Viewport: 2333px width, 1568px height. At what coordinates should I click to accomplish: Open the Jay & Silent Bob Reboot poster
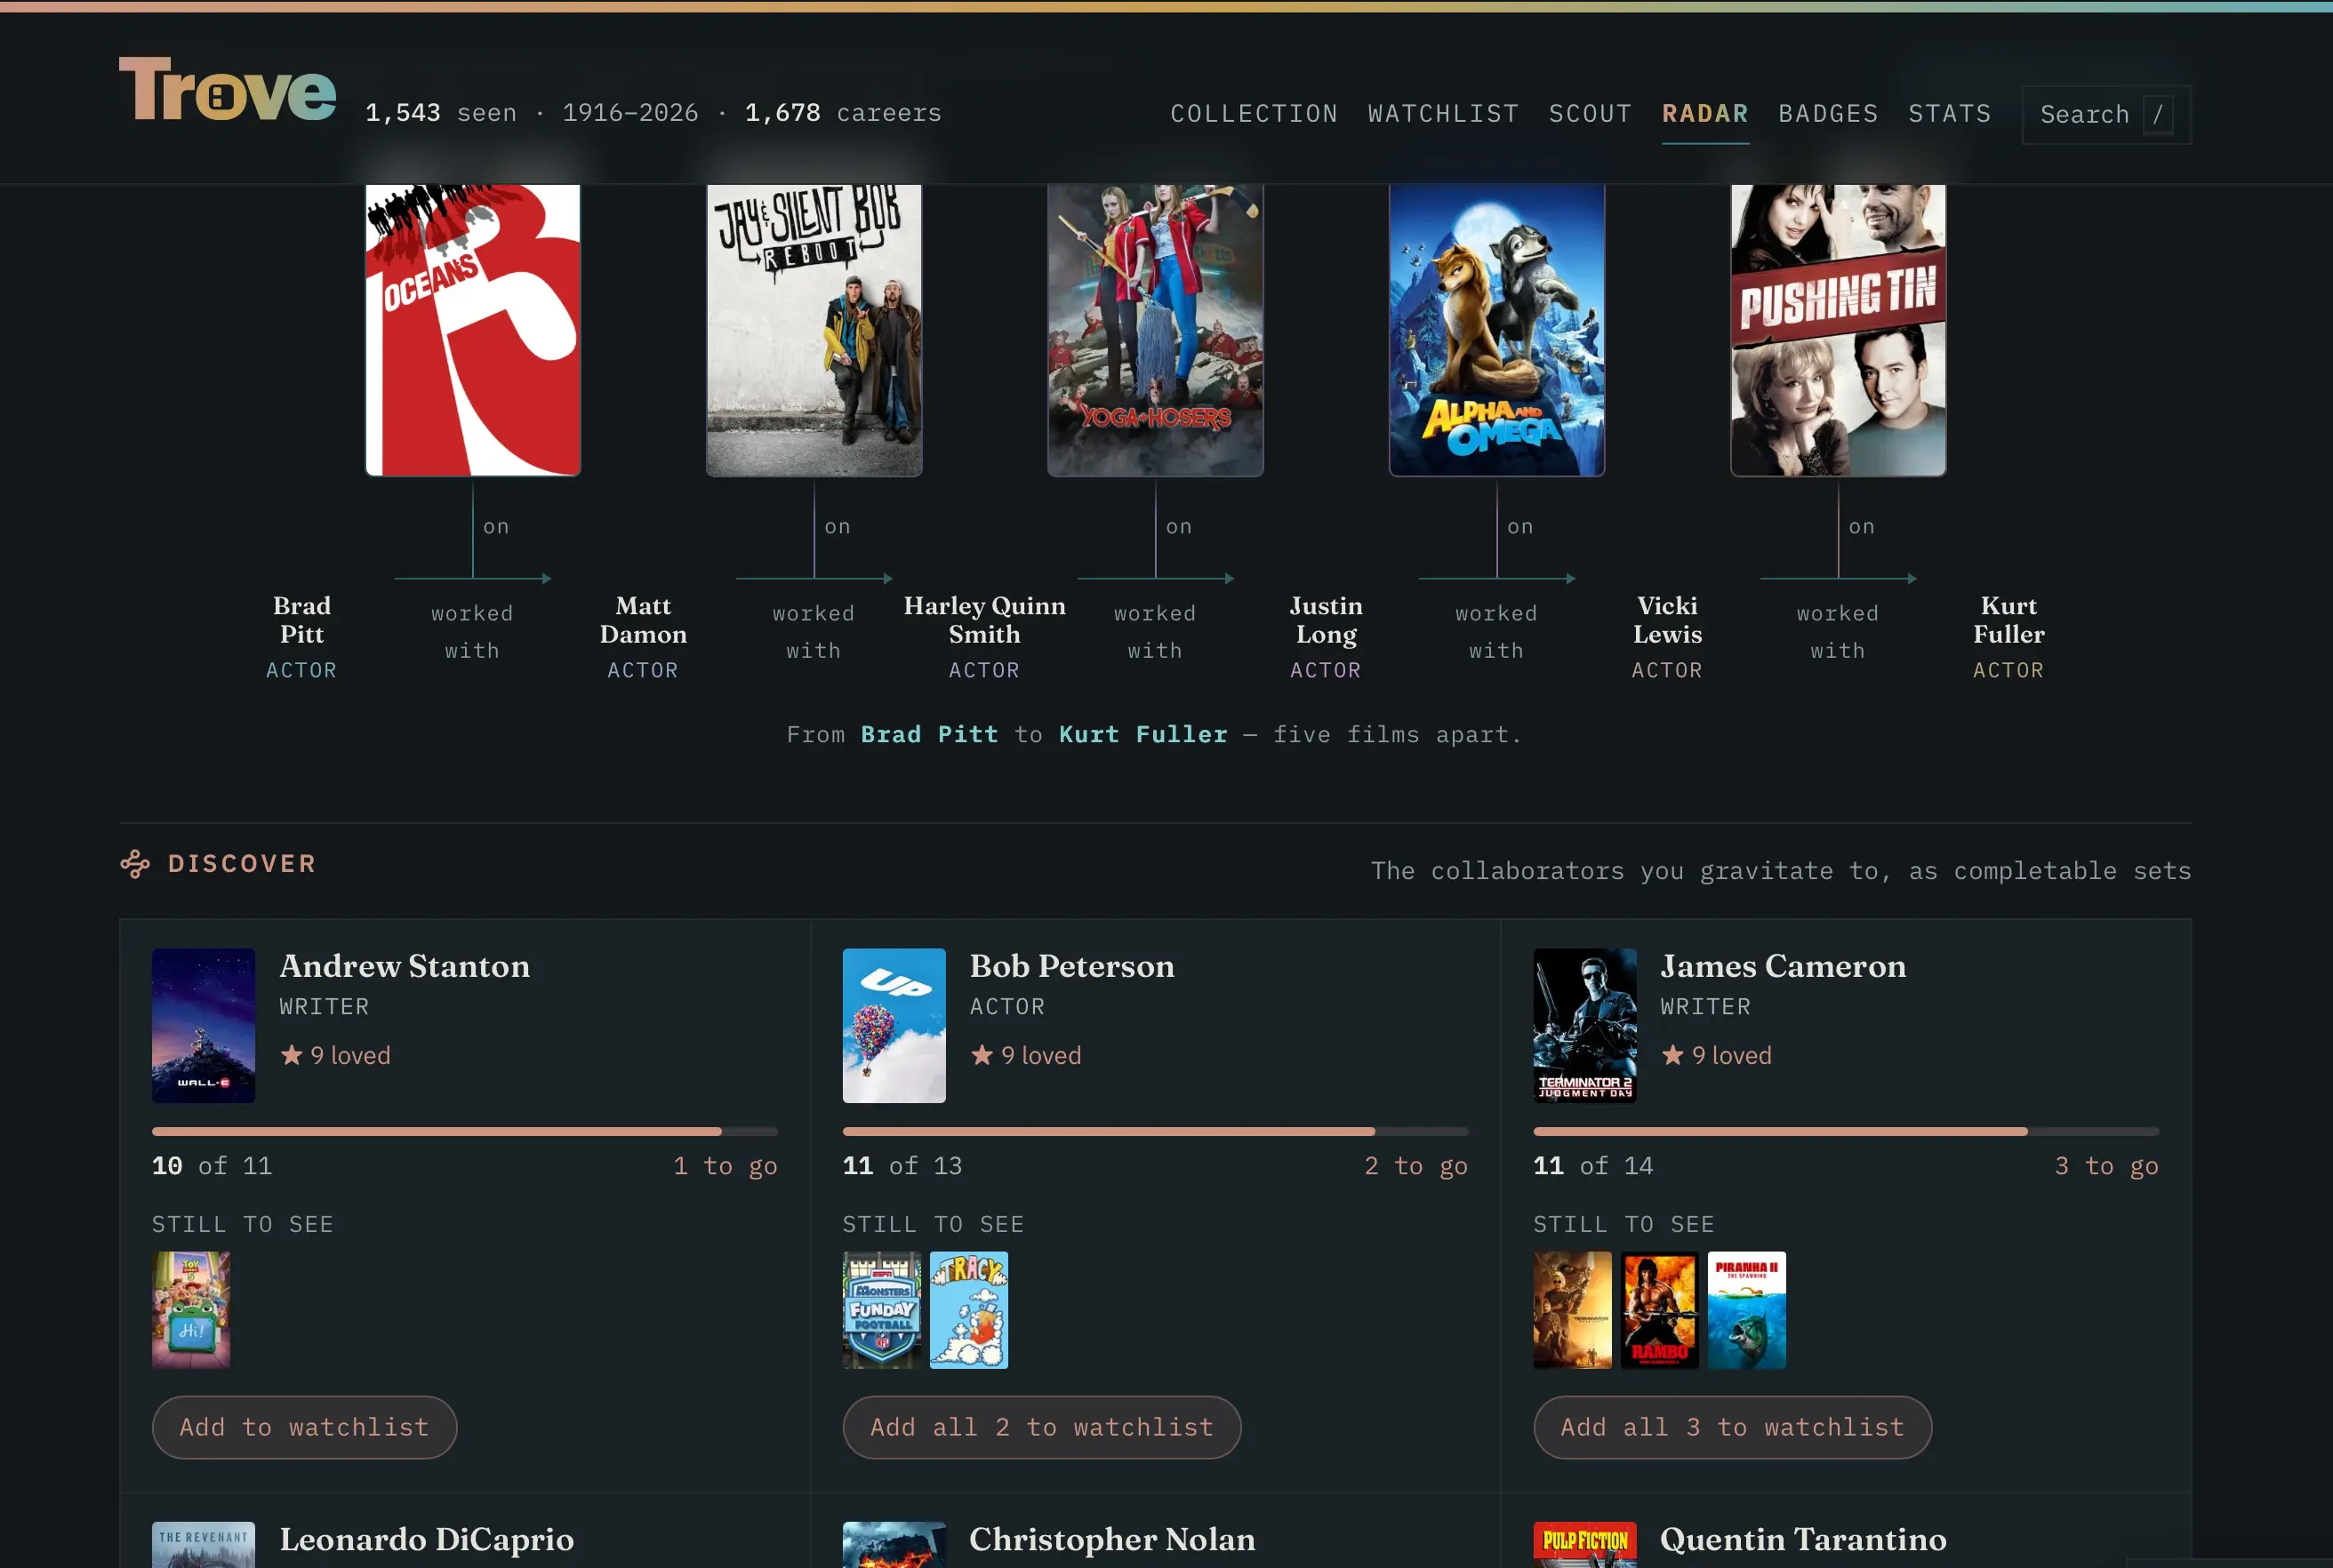point(814,330)
